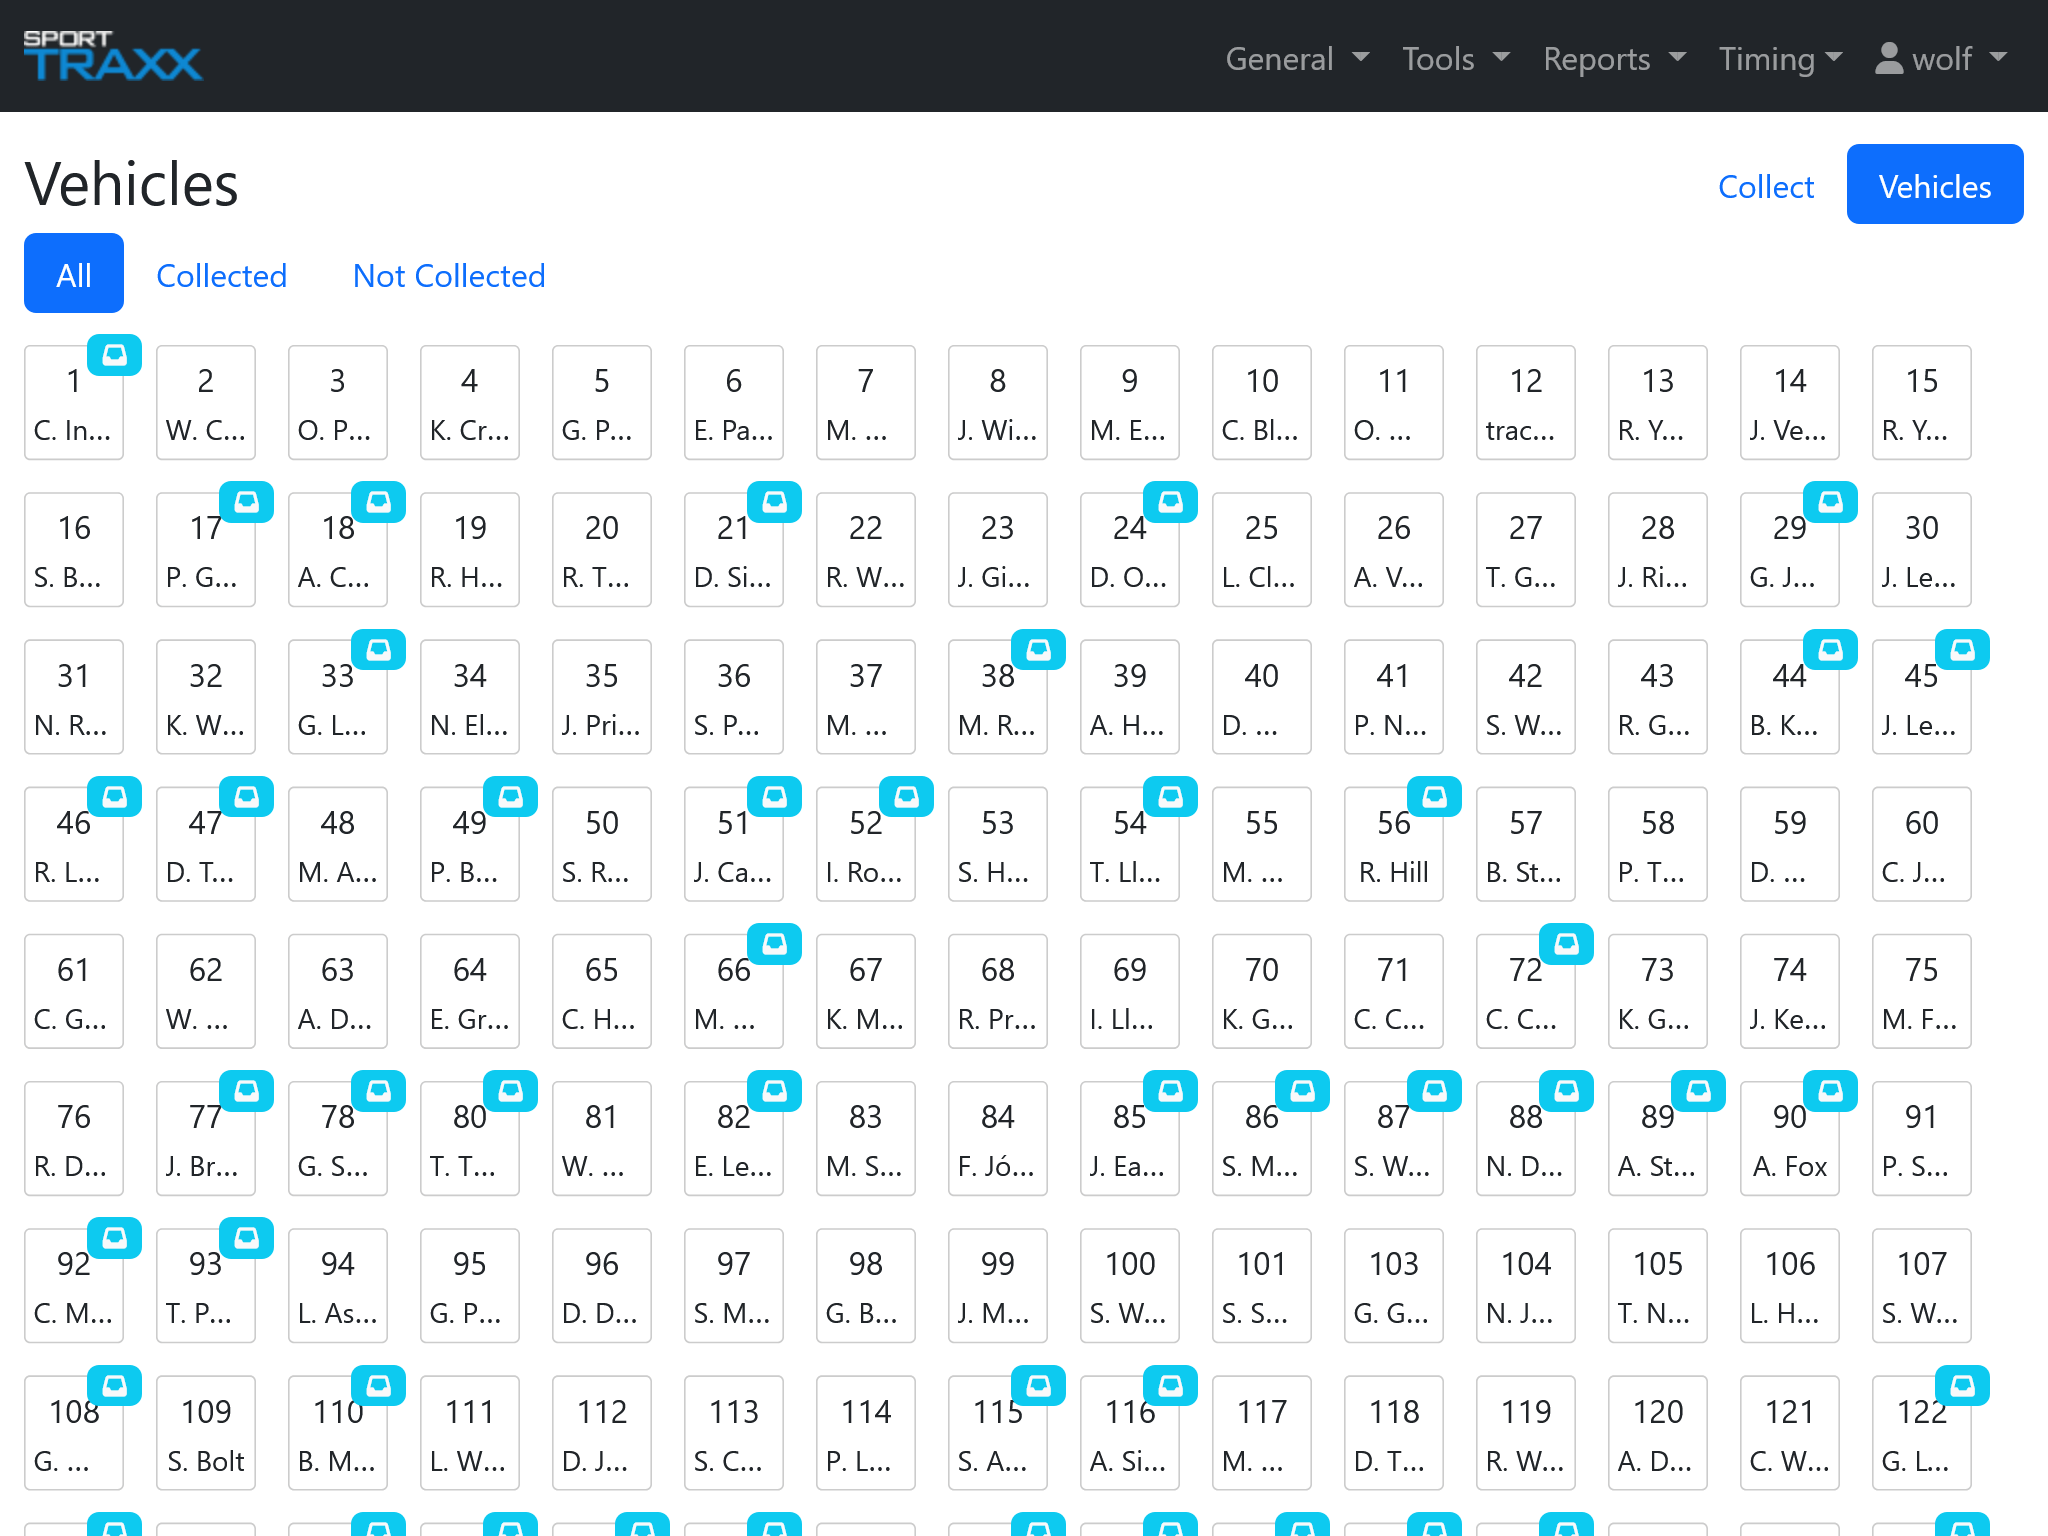The image size is (2048, 1536).
Task: Click the badge icon on vehicle 66
Action: tap(775, 944)
